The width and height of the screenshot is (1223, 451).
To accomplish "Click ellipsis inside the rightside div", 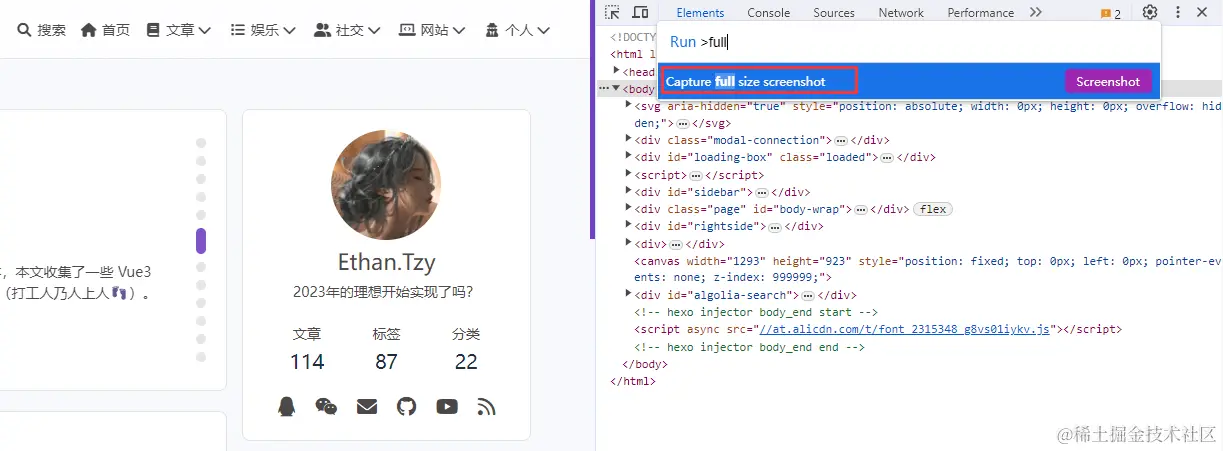I will [x=774, y=227].
